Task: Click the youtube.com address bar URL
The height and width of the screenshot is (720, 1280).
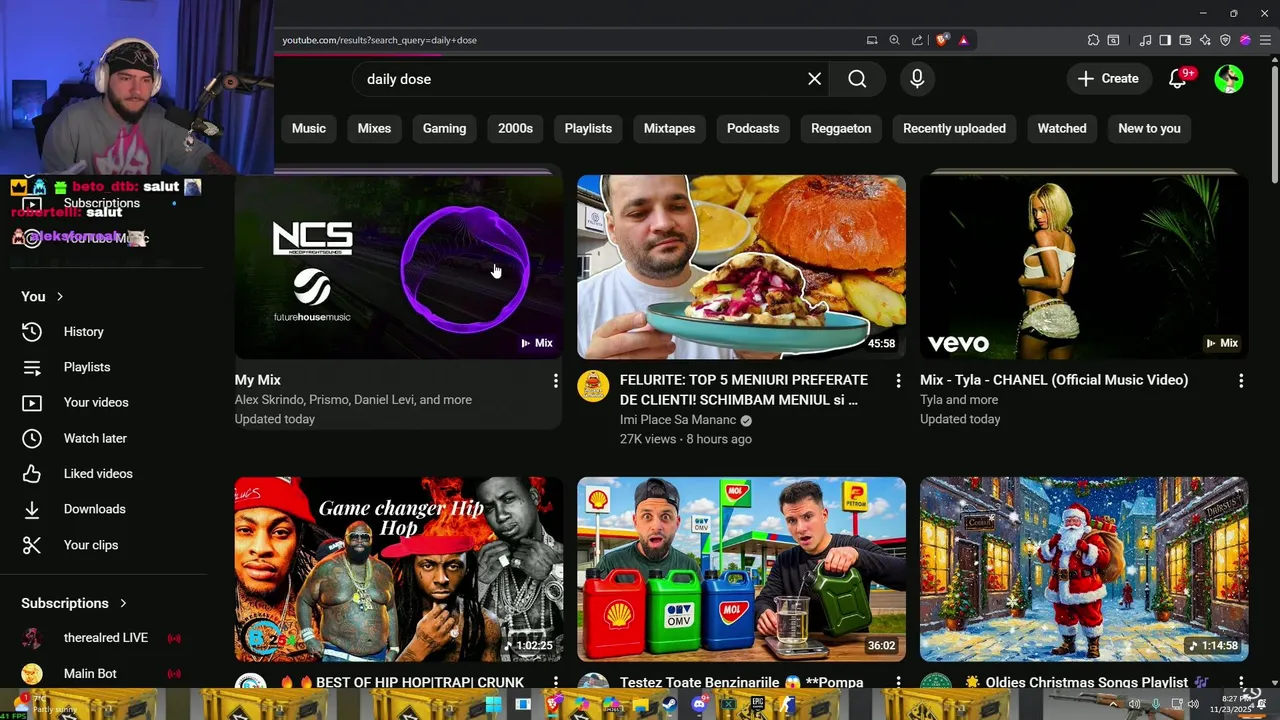Action: [x=379, y=40]
